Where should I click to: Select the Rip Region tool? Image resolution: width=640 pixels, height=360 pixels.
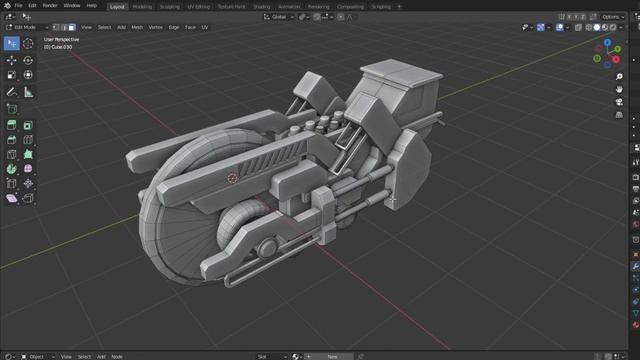pyautogui.click(x=28, y=198)
